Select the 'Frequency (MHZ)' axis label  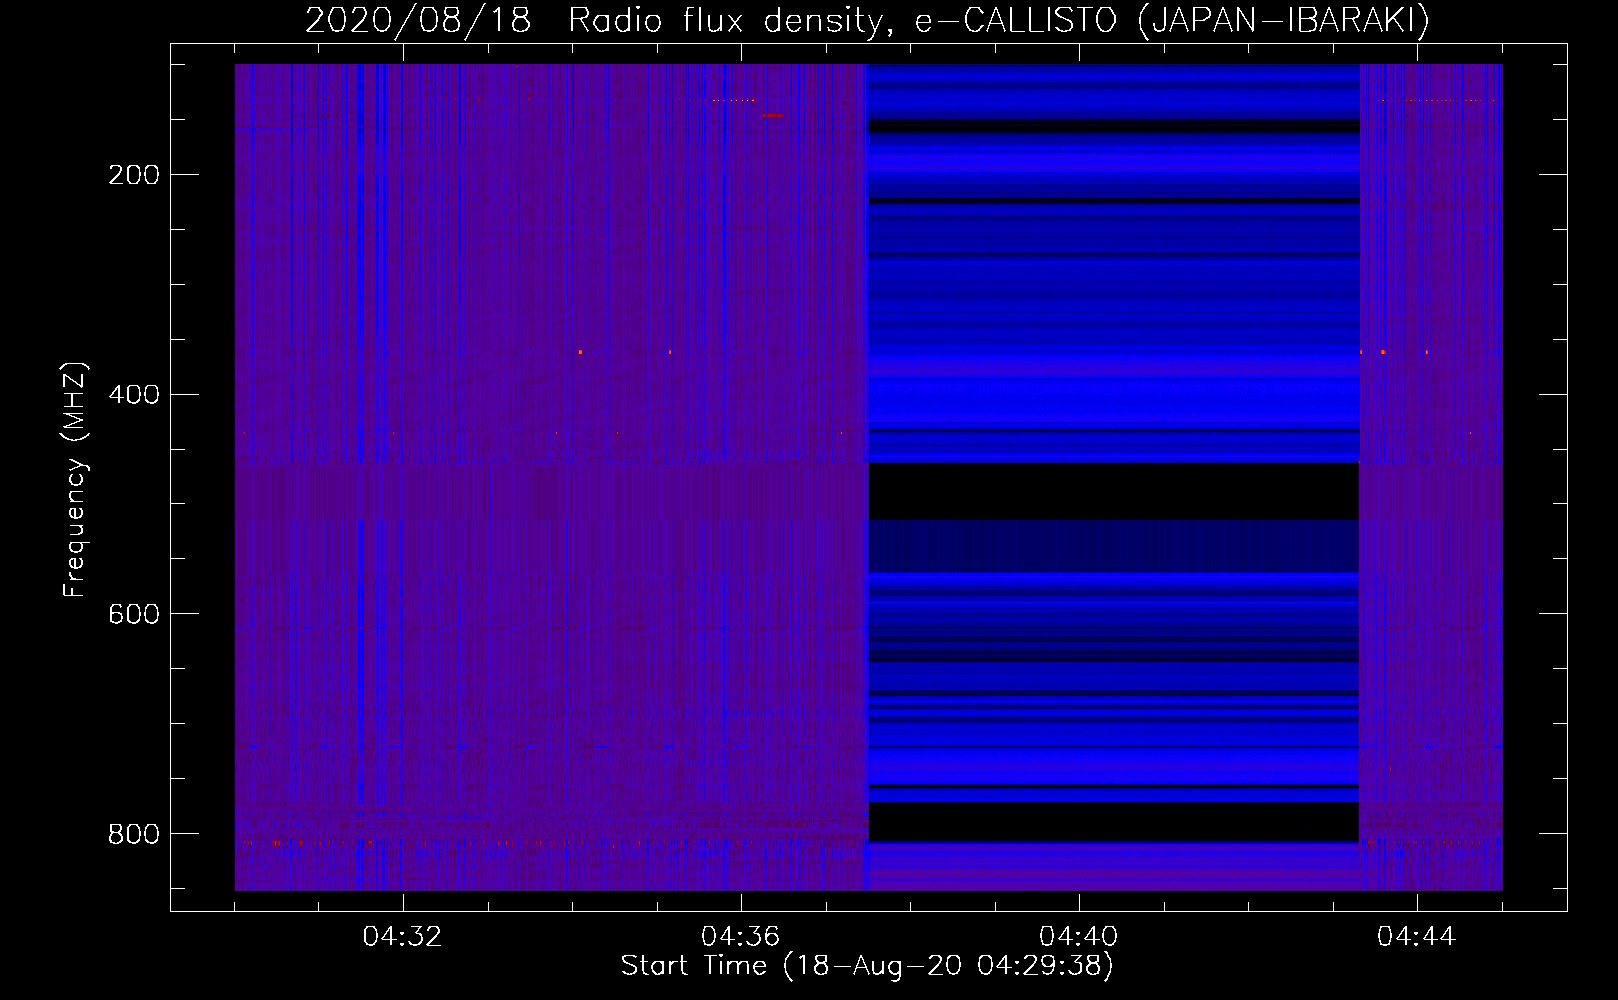point(75,480)
